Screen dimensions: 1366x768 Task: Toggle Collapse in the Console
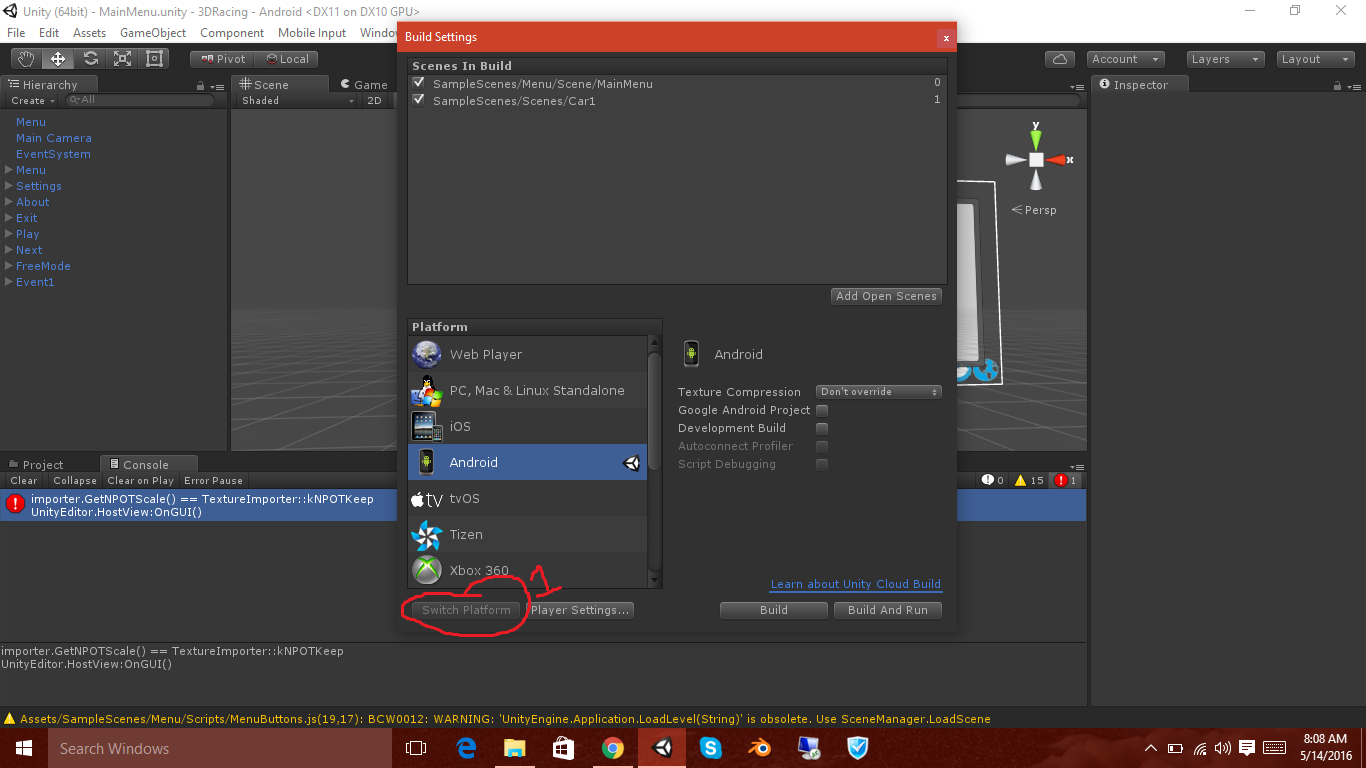click(x=75, y=481)
